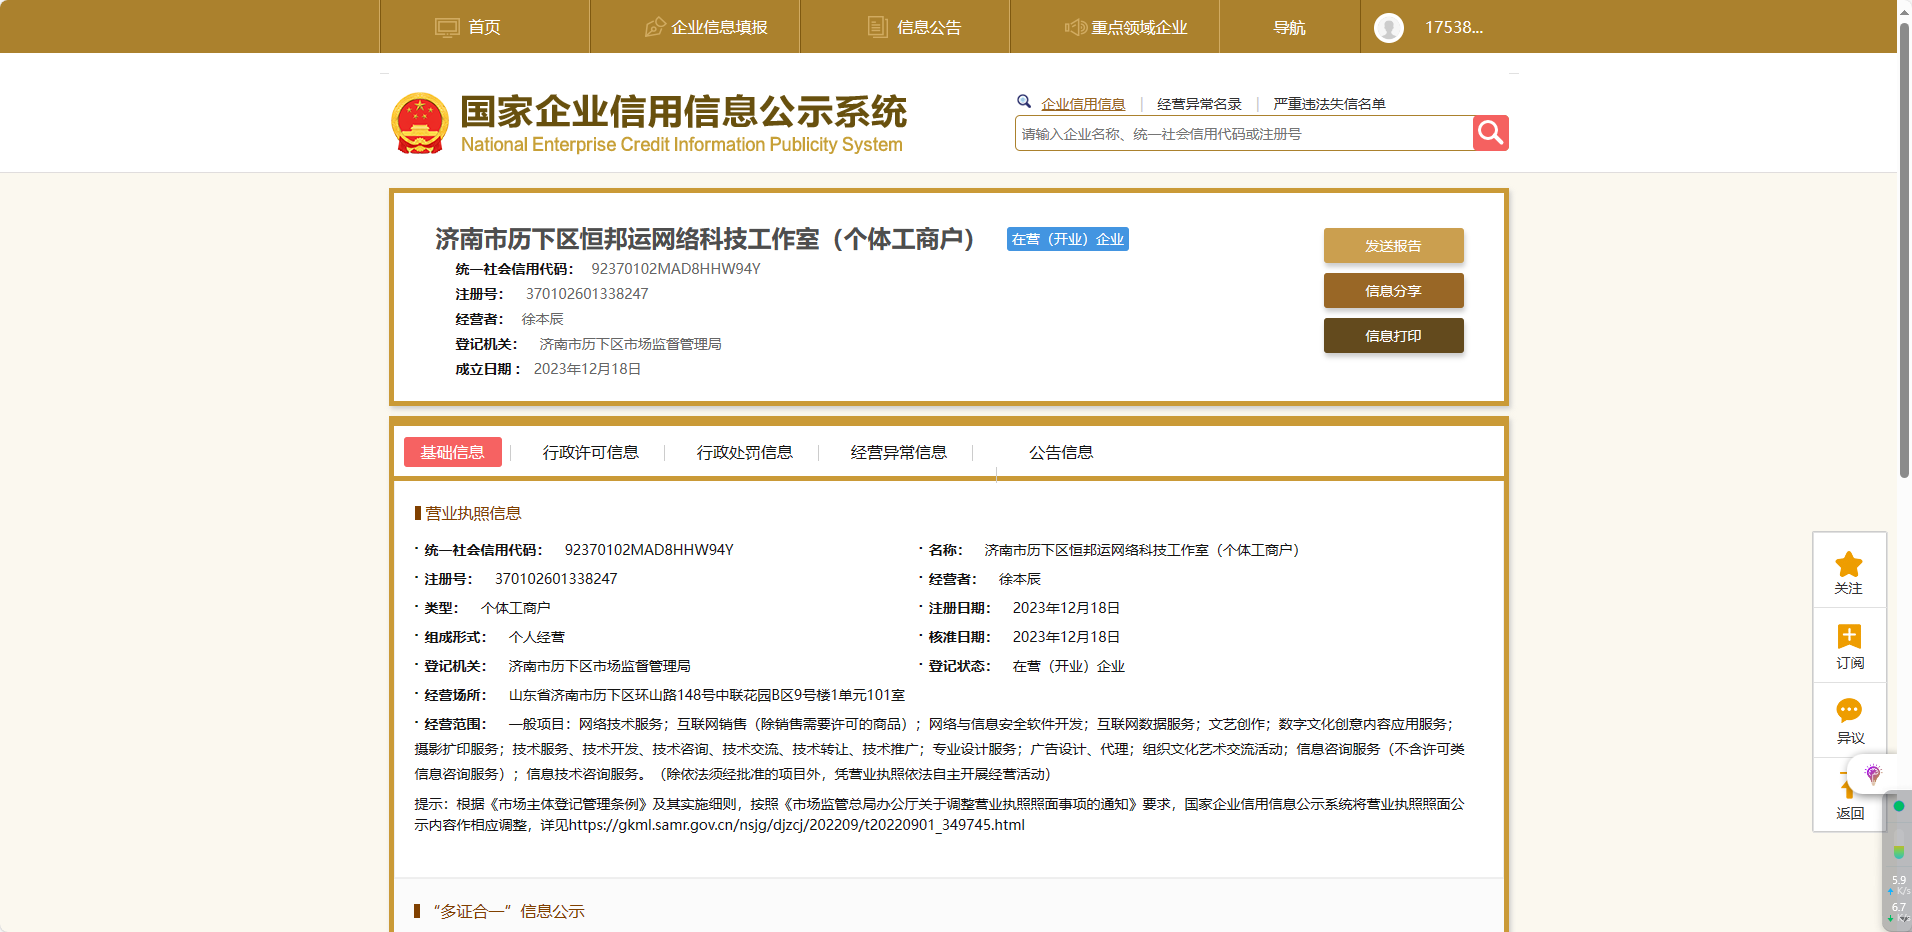Open the 行政处罚信息 tab
The image size is (1912, 932).
click(x=744, y=452)
